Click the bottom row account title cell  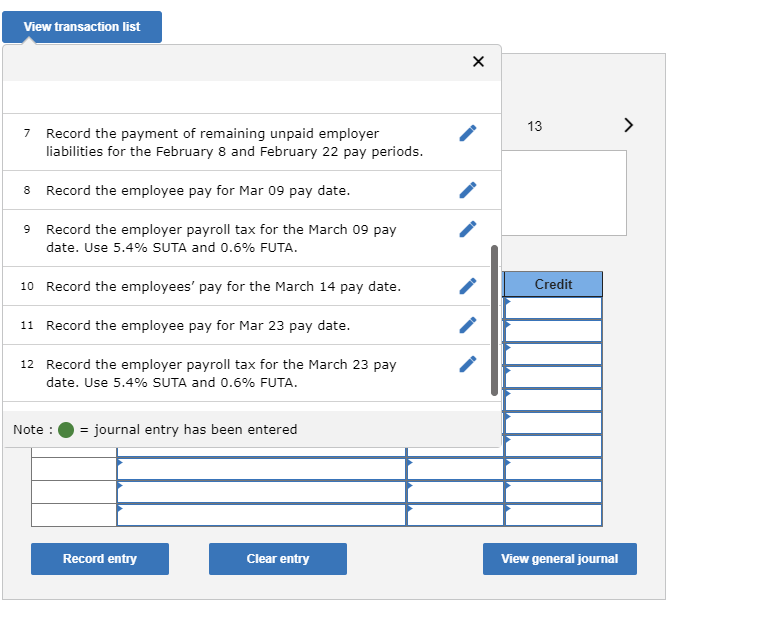tap(261, 515)
